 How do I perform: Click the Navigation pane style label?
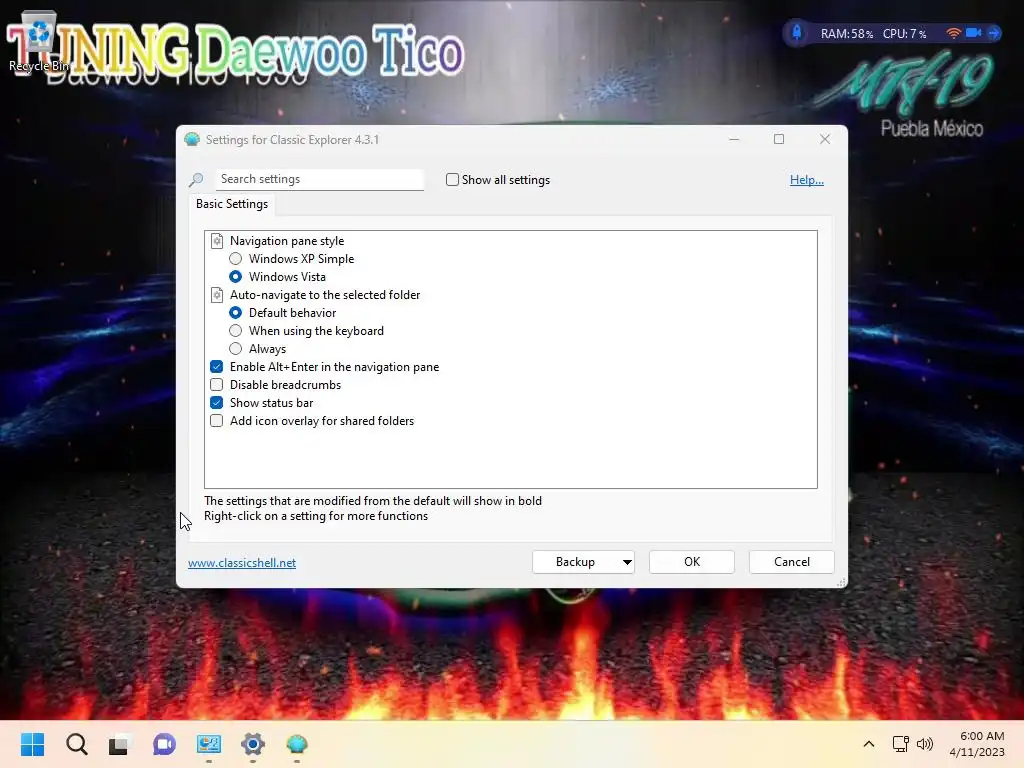point(287,241)
